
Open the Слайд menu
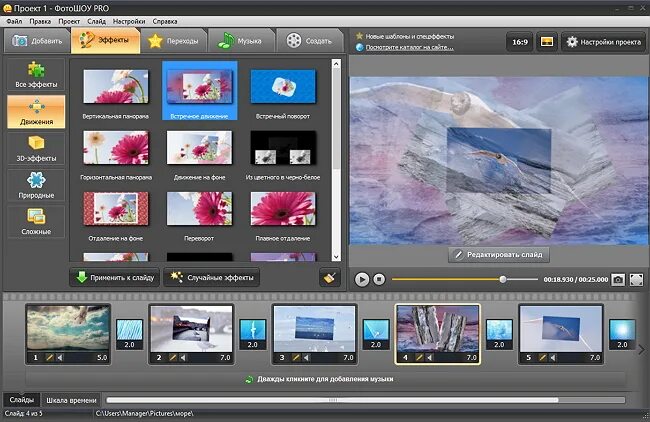(x=96, y=21)
